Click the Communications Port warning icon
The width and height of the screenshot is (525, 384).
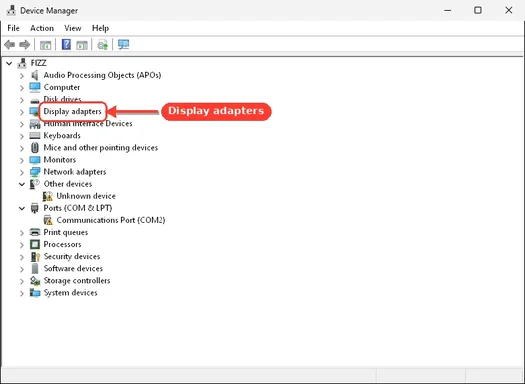click(x=48, y=220)
